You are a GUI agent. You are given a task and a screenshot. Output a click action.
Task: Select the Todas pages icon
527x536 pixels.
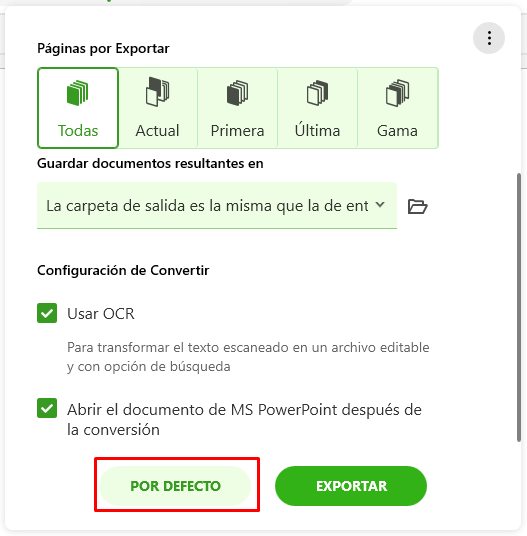[78, 93]
